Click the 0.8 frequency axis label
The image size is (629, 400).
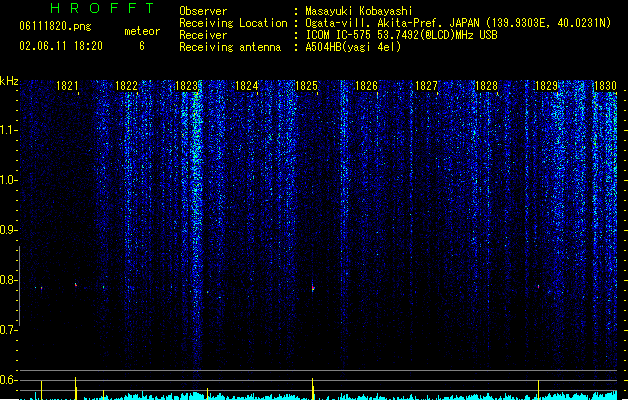click(x=8, y=280)
